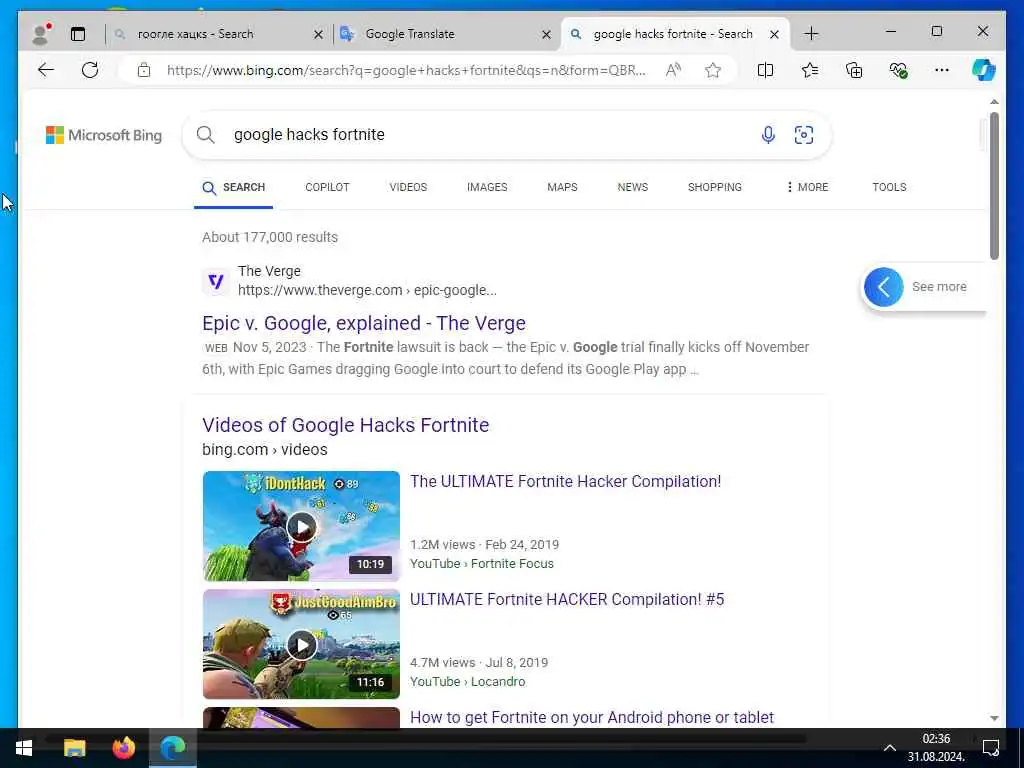This screenshot has width=1024, height=768.
Task: Refresh the Bing search page
Action: coord(90,70)
